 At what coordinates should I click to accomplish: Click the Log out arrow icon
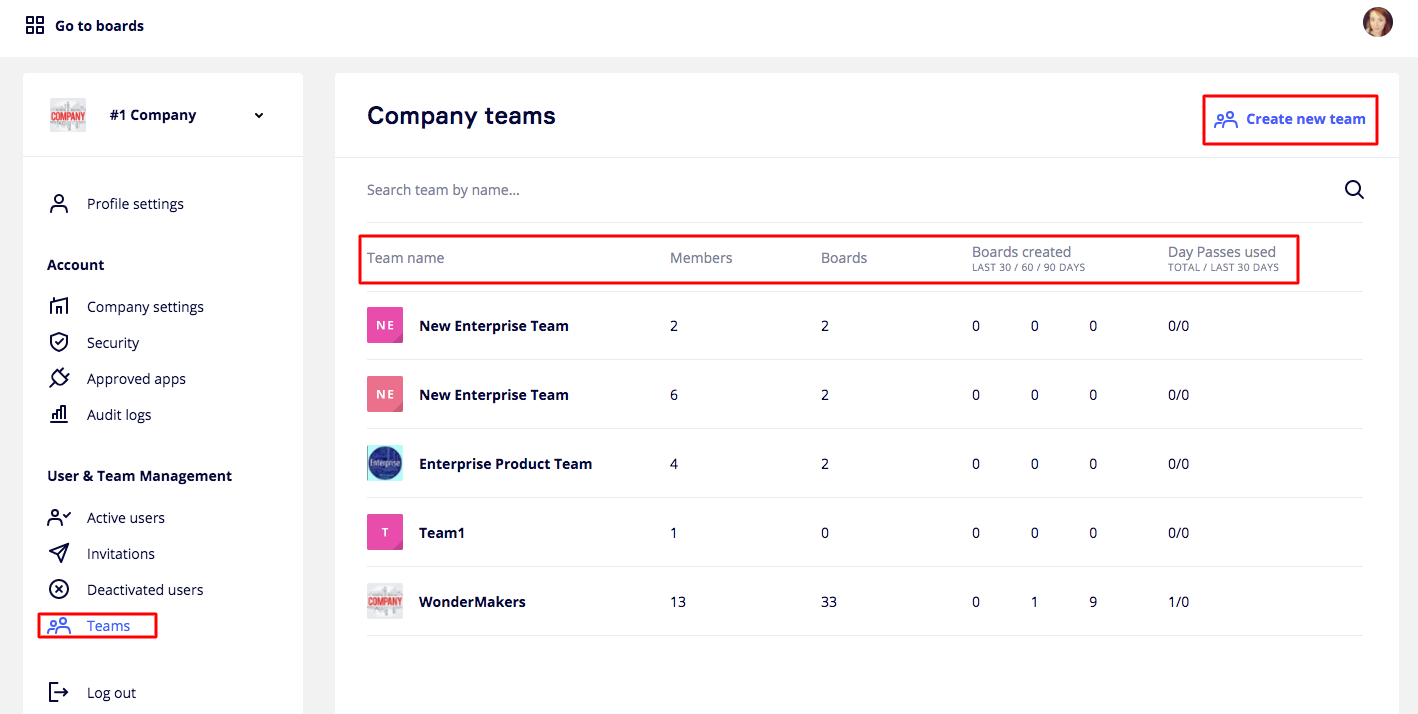point(59,693)
